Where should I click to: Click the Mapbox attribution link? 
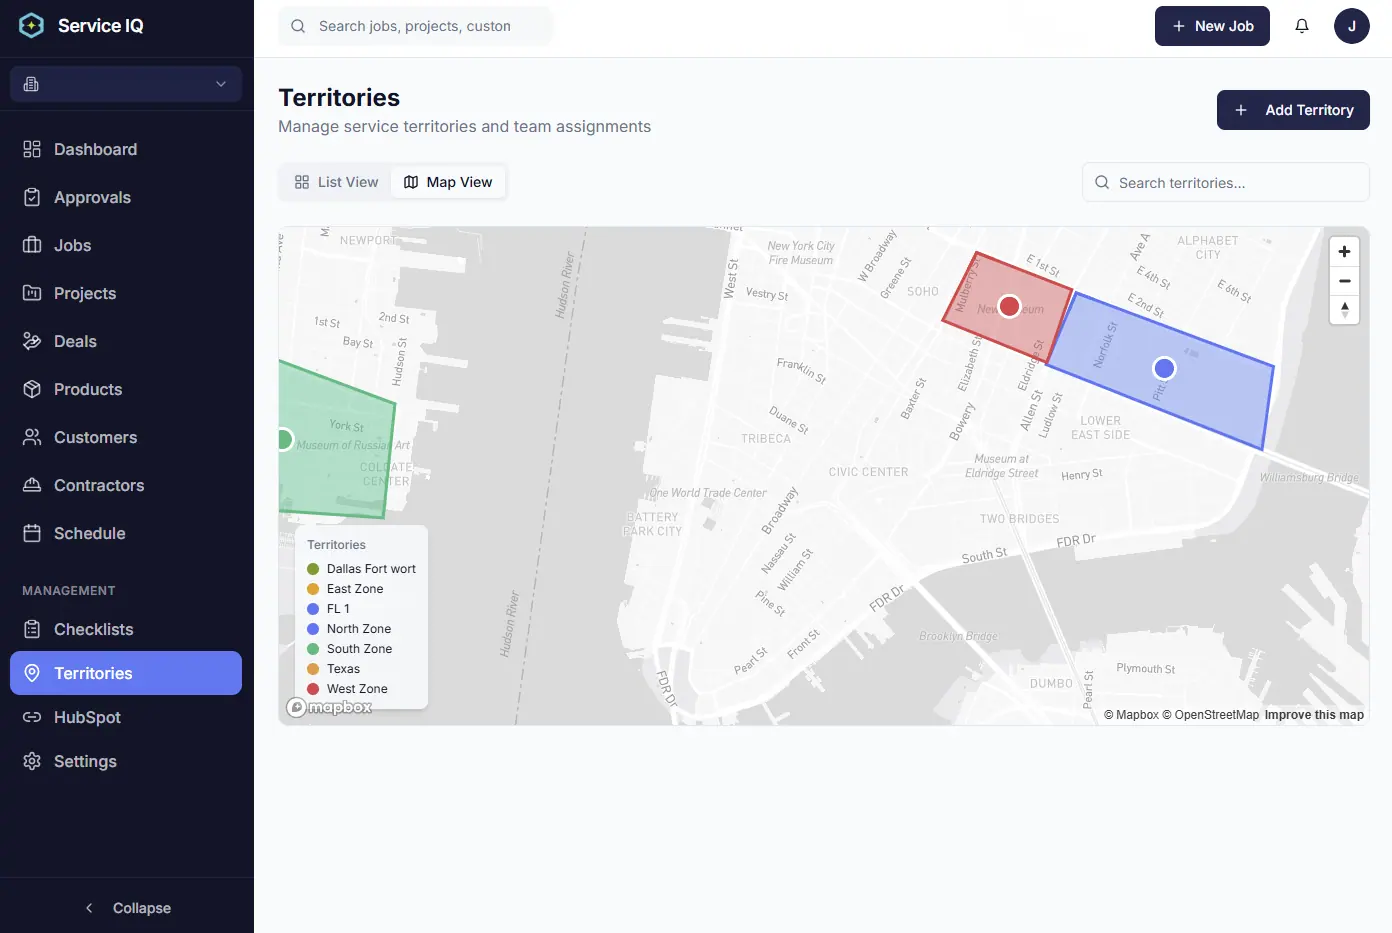[1131, 715]
